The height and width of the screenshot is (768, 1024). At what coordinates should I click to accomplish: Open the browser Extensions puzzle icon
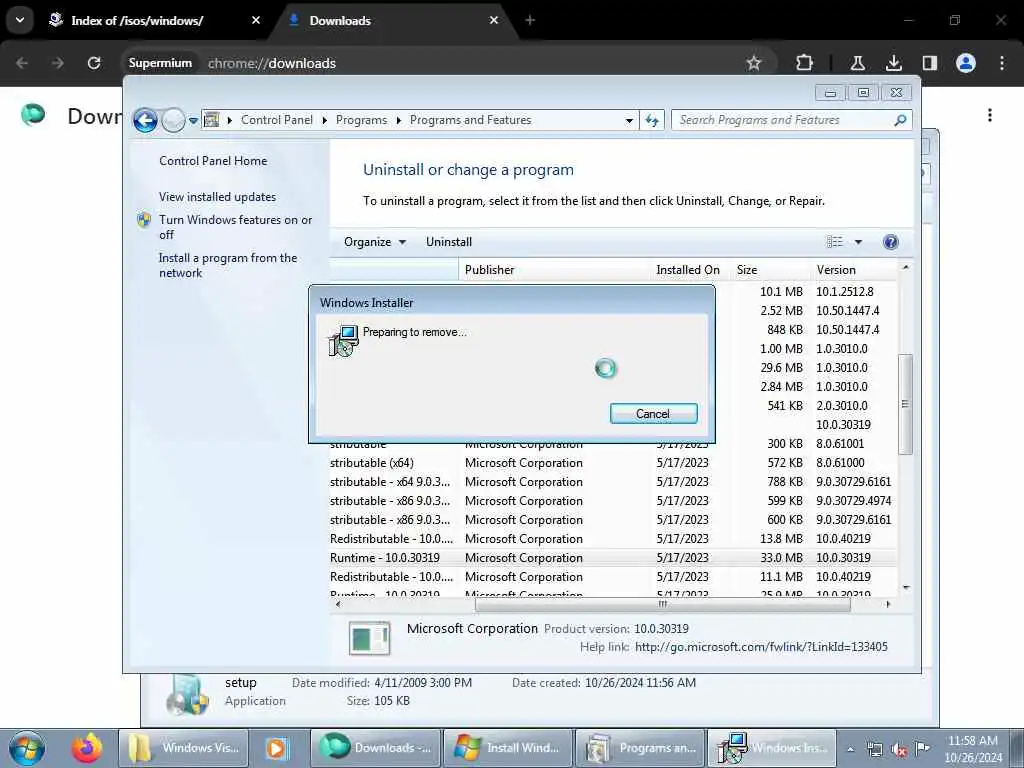[x=805, y=63]
